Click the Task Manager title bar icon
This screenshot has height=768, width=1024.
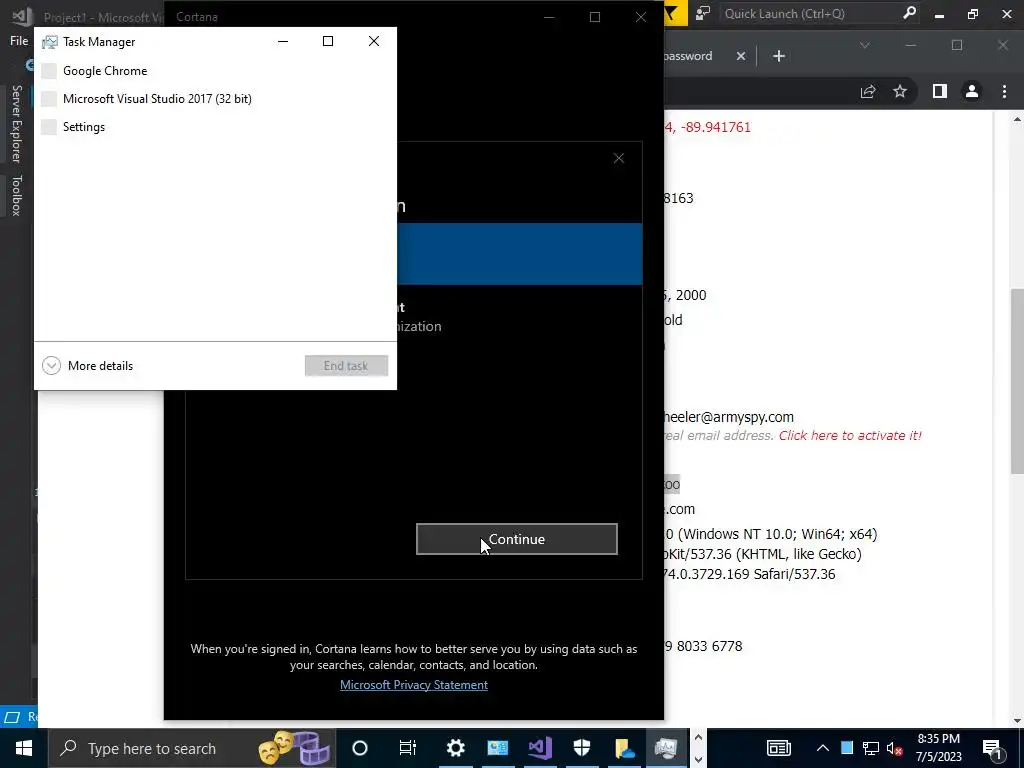coord(50,42)
